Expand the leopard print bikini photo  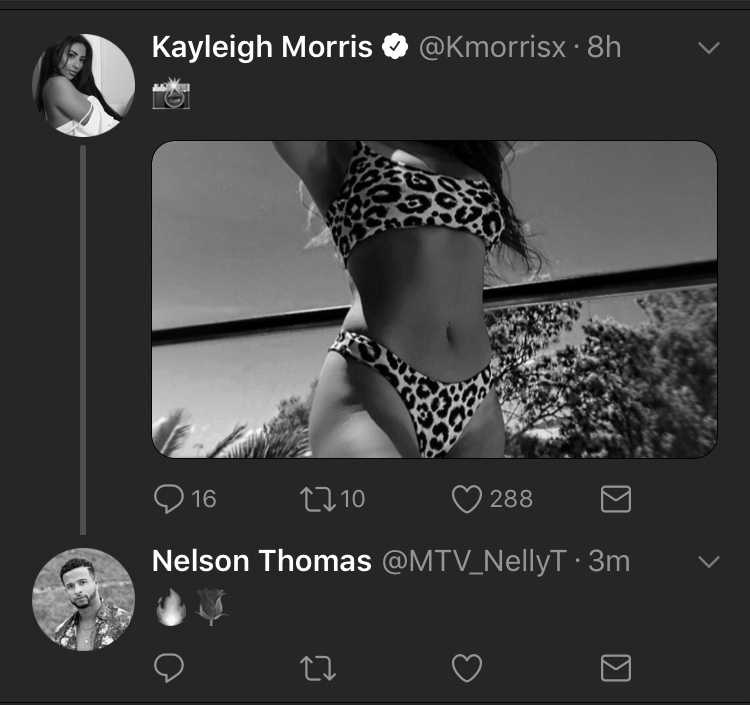[x=434, y=299]
